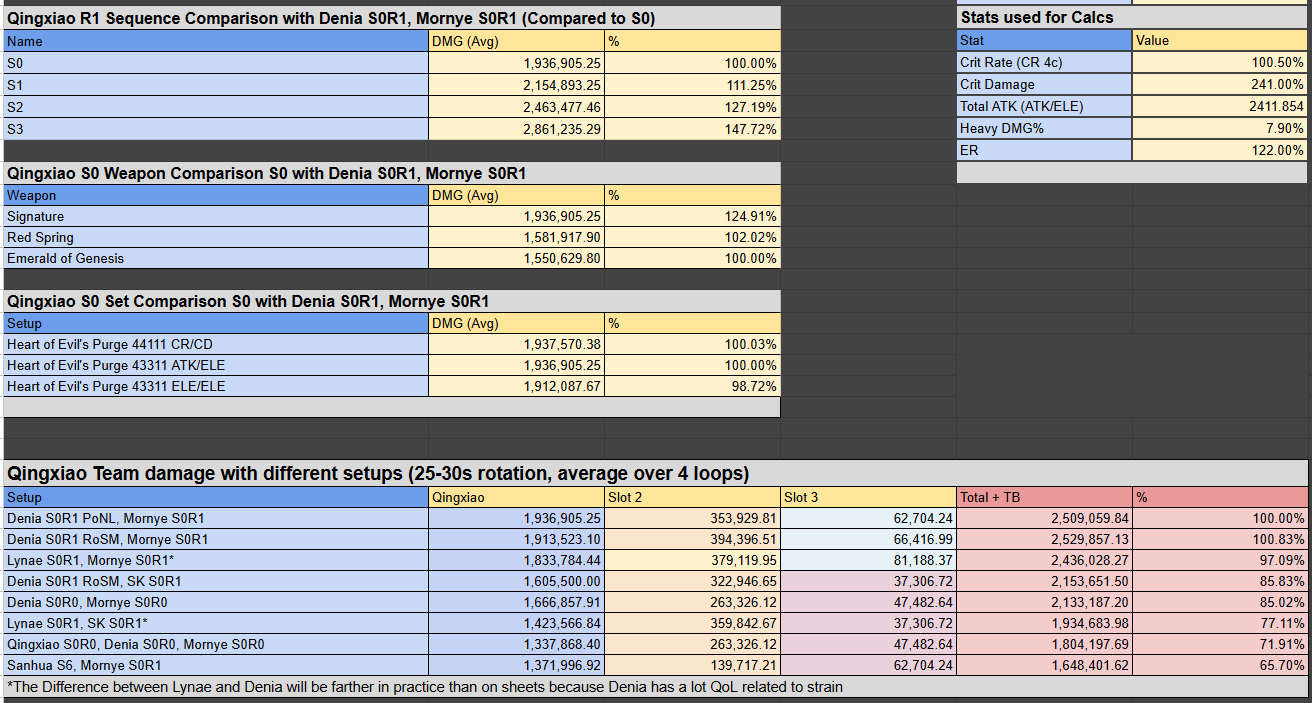Viewport: 1312px width, 703px height.
Task: Click the 1,912,087.67 damage cell
Action: [x=517, y=386]
